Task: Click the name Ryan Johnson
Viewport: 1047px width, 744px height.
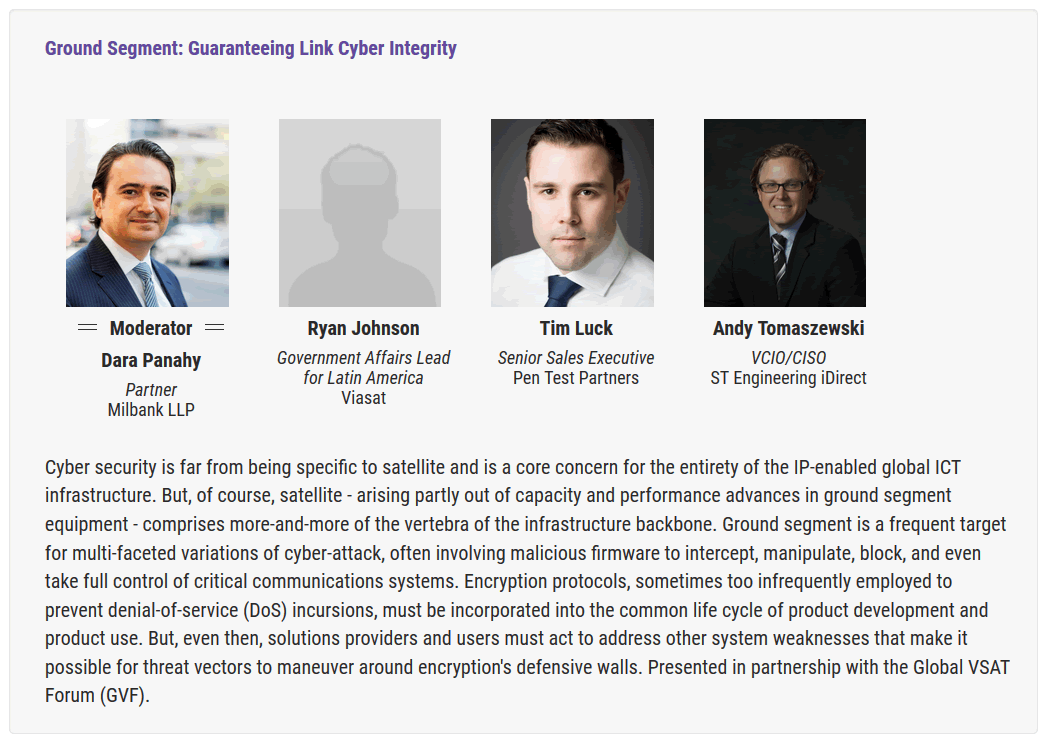Action: click(x=363, y=329)
